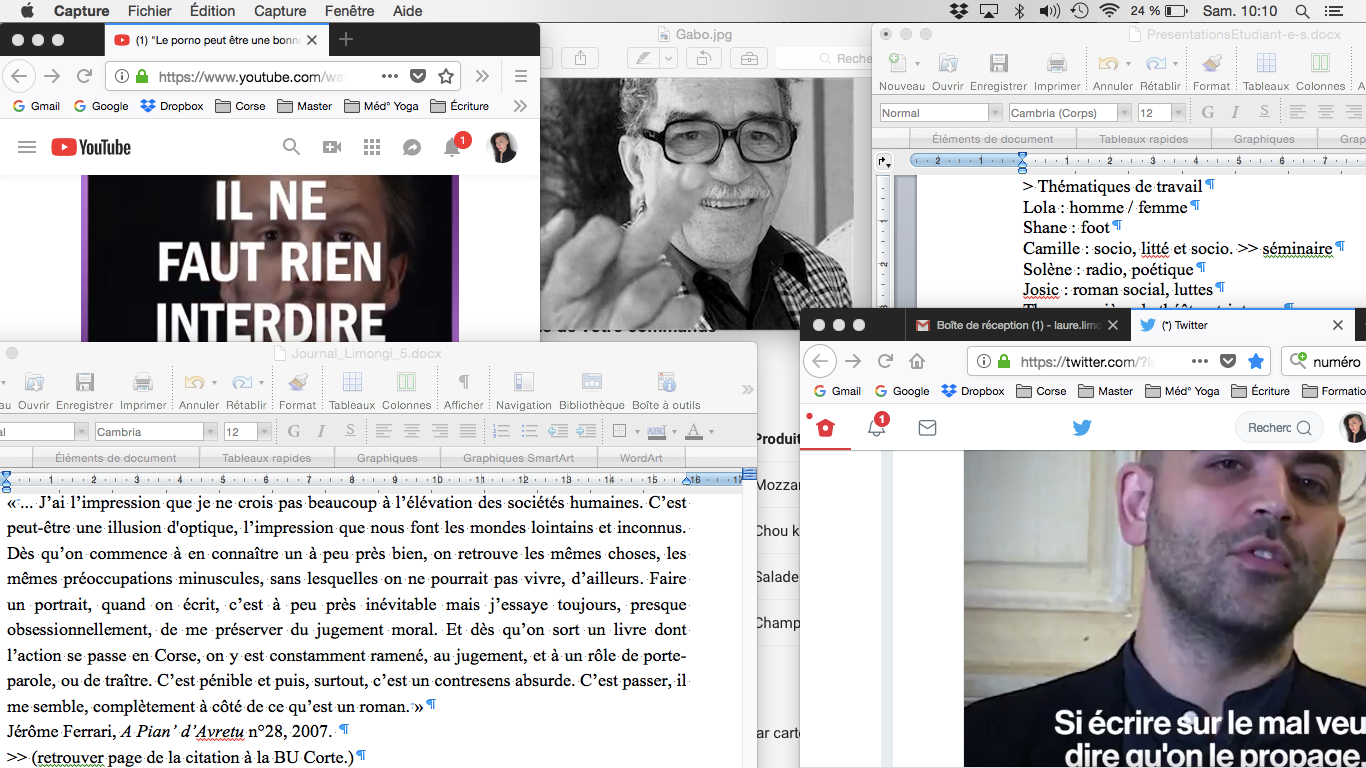The image size is (1366, 768).
Task: Click Imprimer icon in PresentationsEtudiant window
Action: pos(1056,71)
